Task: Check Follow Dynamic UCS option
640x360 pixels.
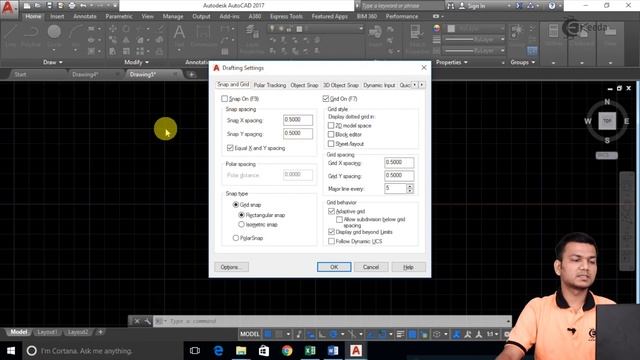Action: pos(331,241)
